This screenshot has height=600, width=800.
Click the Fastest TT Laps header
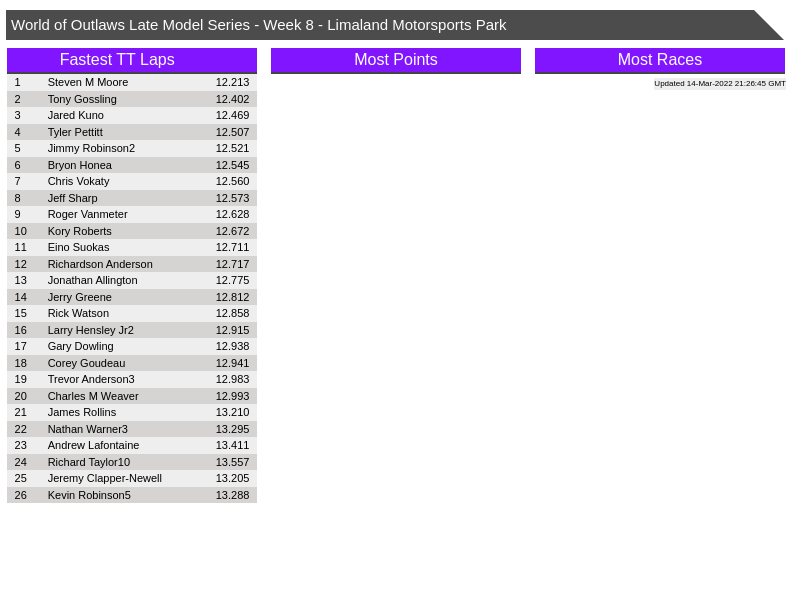[x=131, y=60]
